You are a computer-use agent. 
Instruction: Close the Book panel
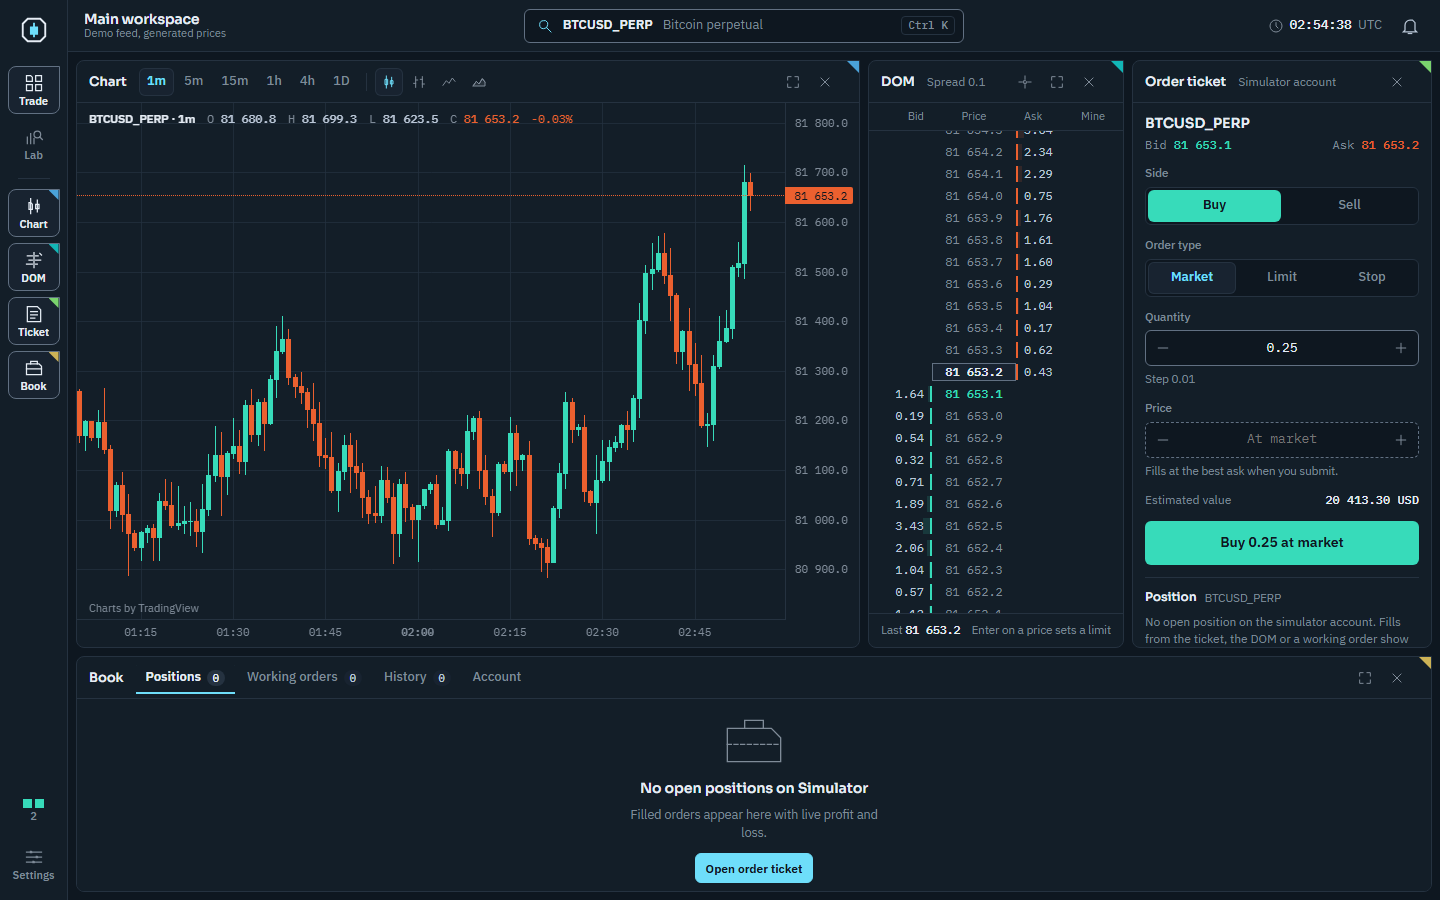pos(1397,678)
